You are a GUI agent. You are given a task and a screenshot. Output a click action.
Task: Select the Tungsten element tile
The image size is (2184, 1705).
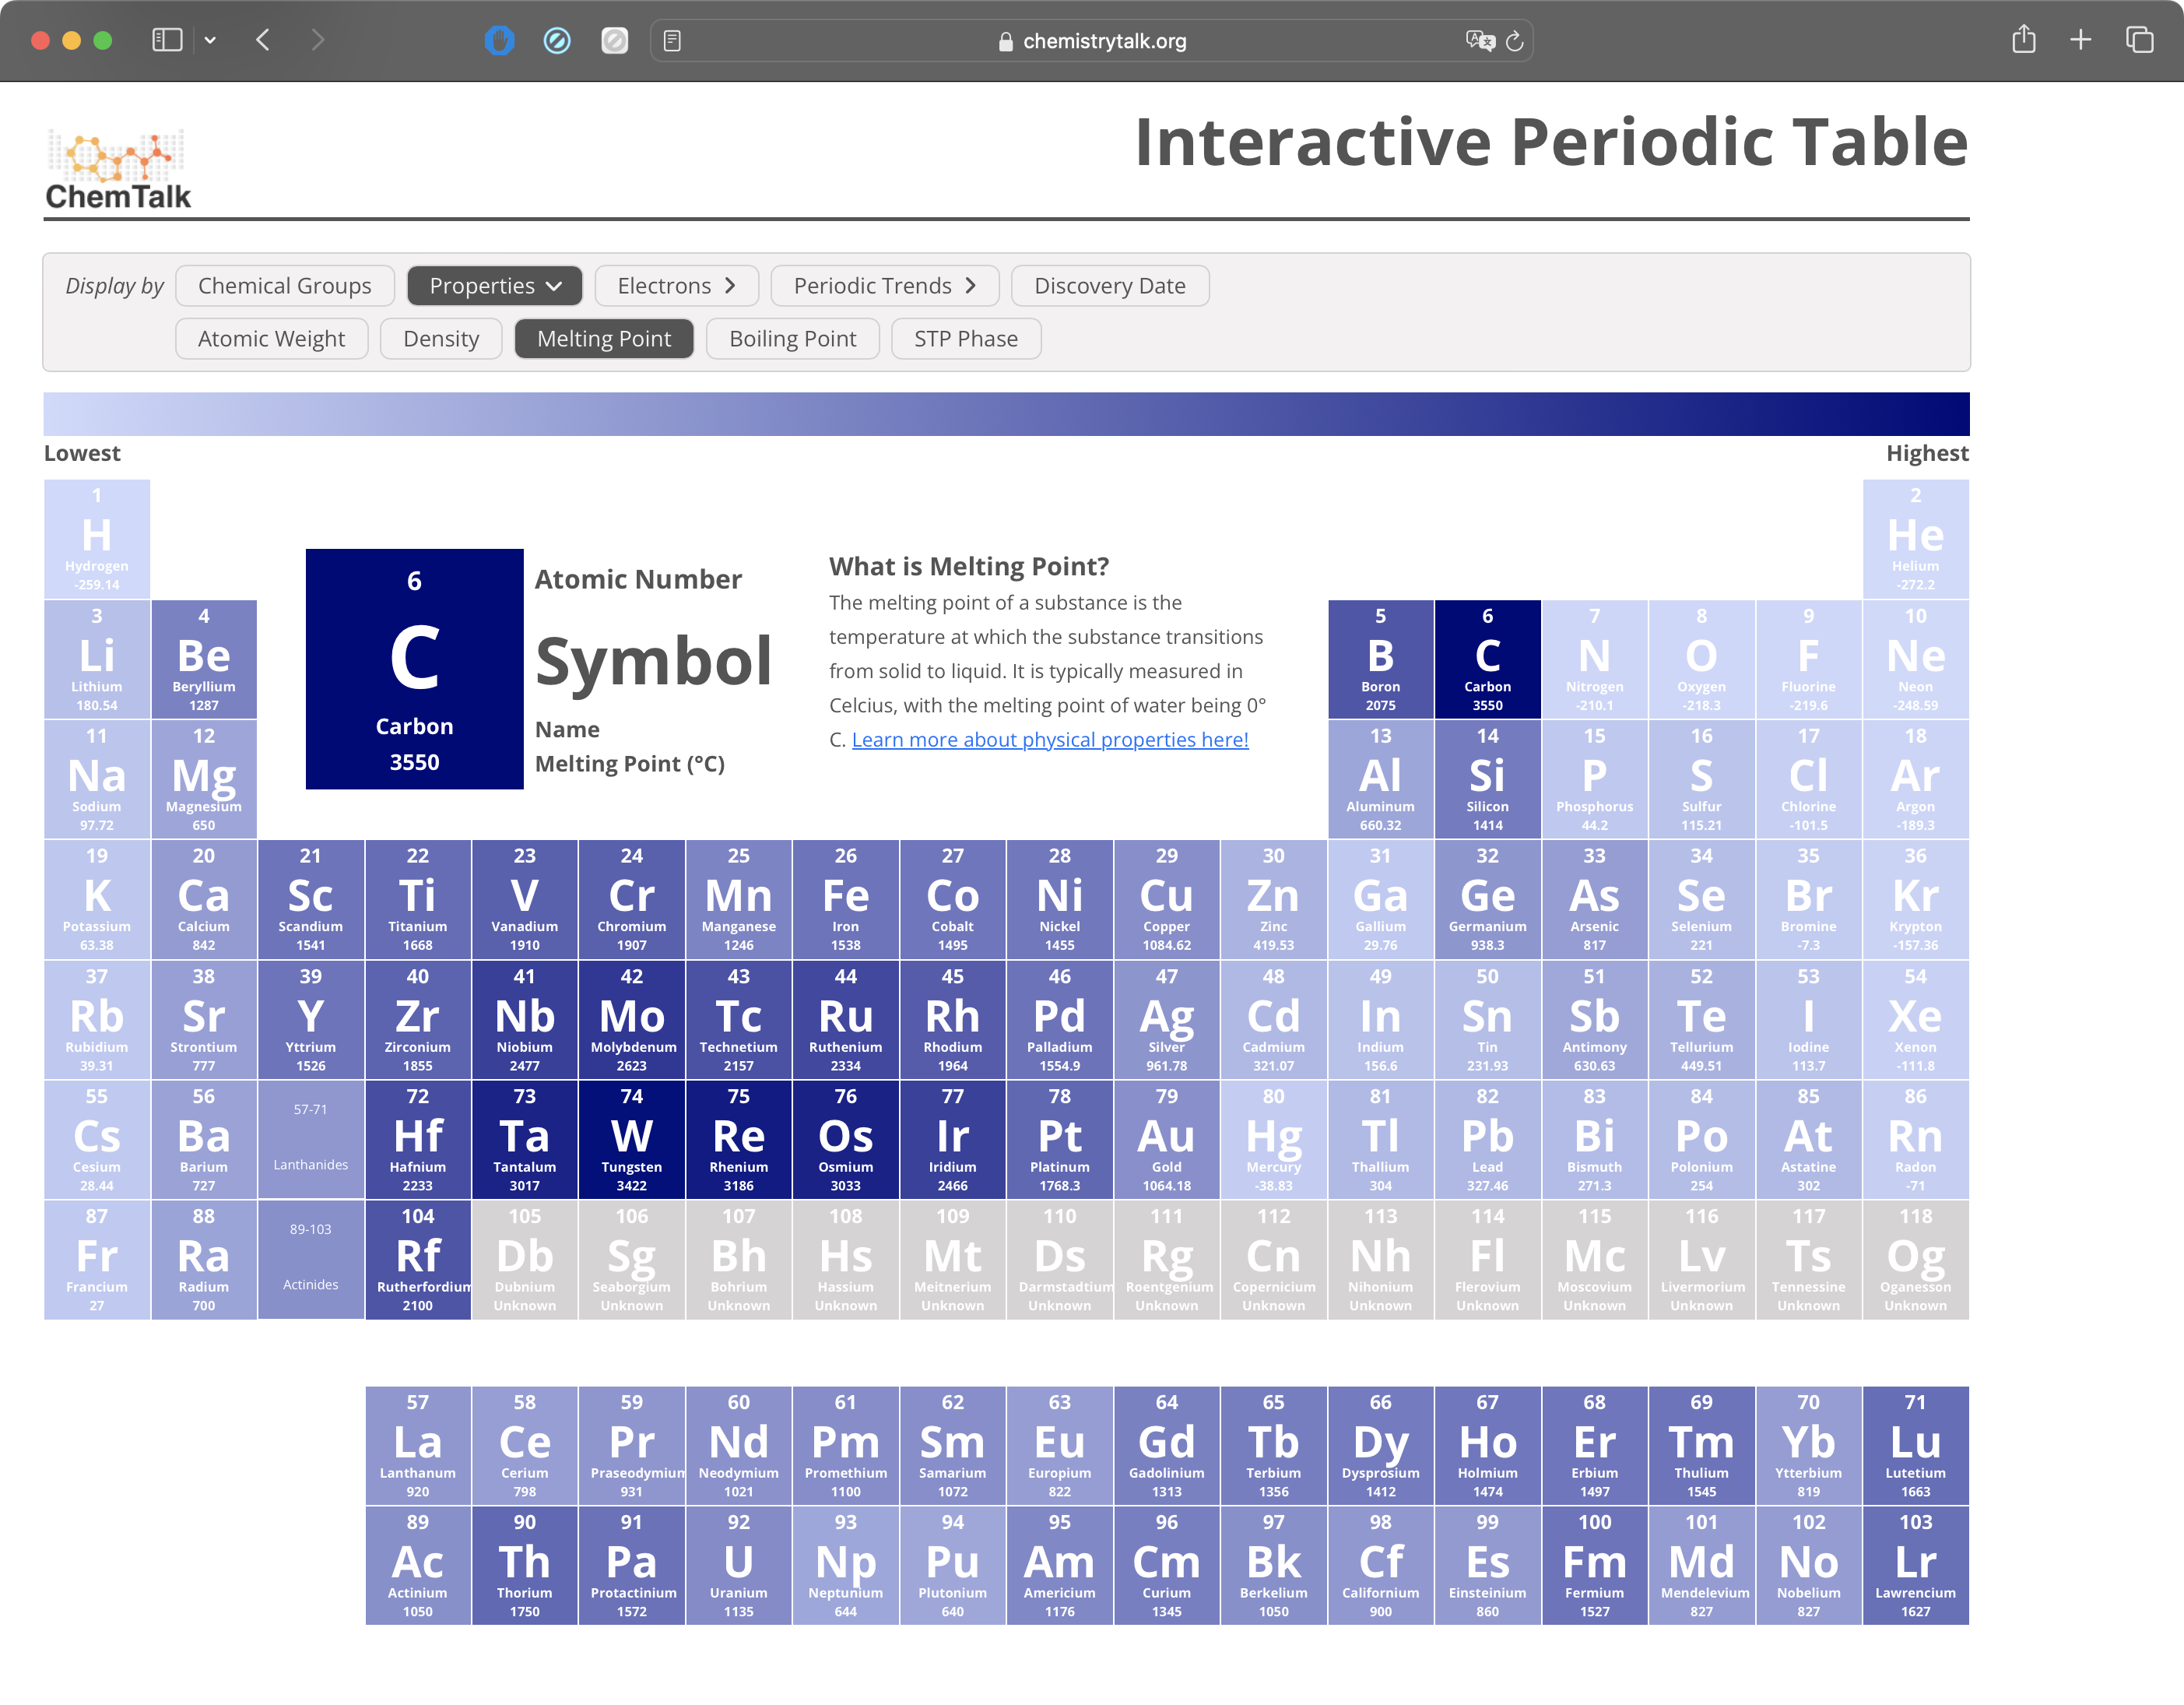coord(632,1139)
